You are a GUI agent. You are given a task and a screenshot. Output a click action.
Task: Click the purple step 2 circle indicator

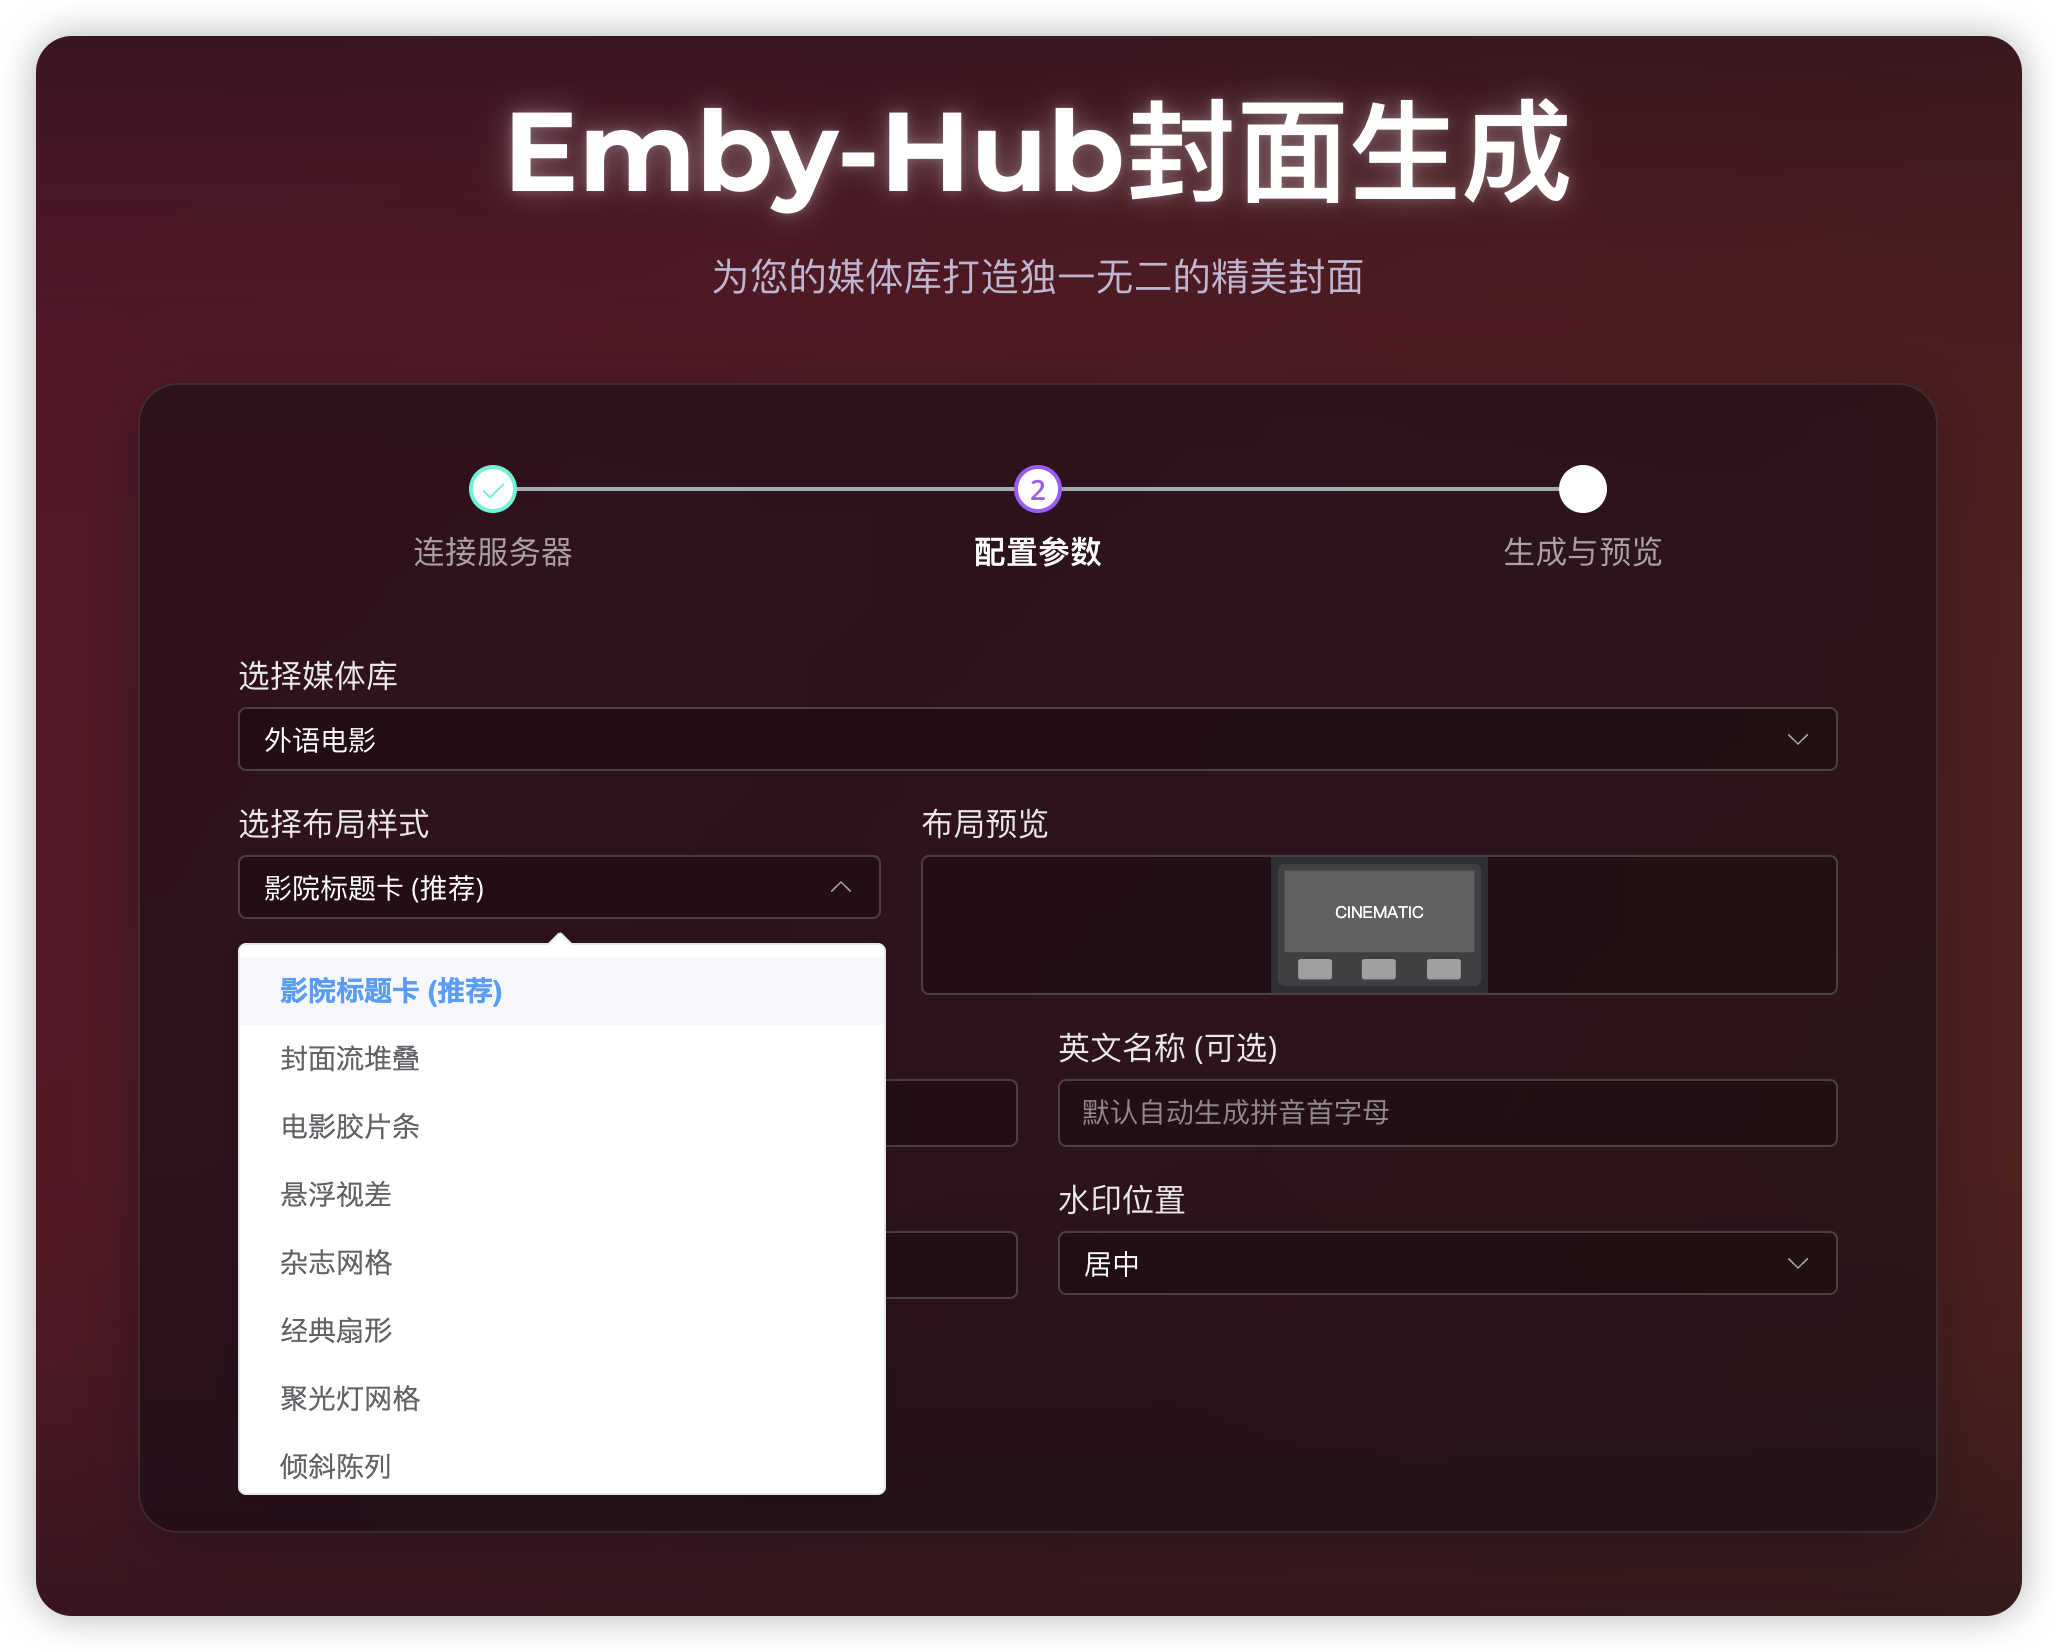(x=1036, y=489)
